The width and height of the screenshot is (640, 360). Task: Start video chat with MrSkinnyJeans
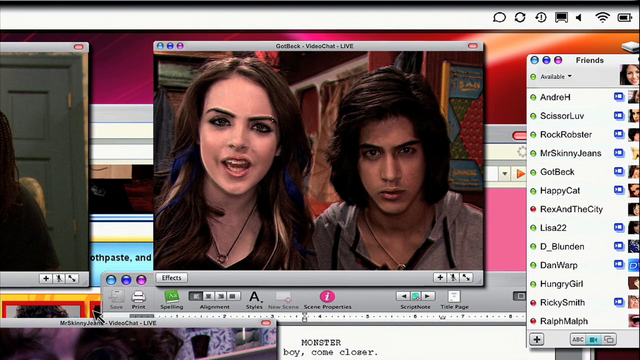click(x=619, y=153)
